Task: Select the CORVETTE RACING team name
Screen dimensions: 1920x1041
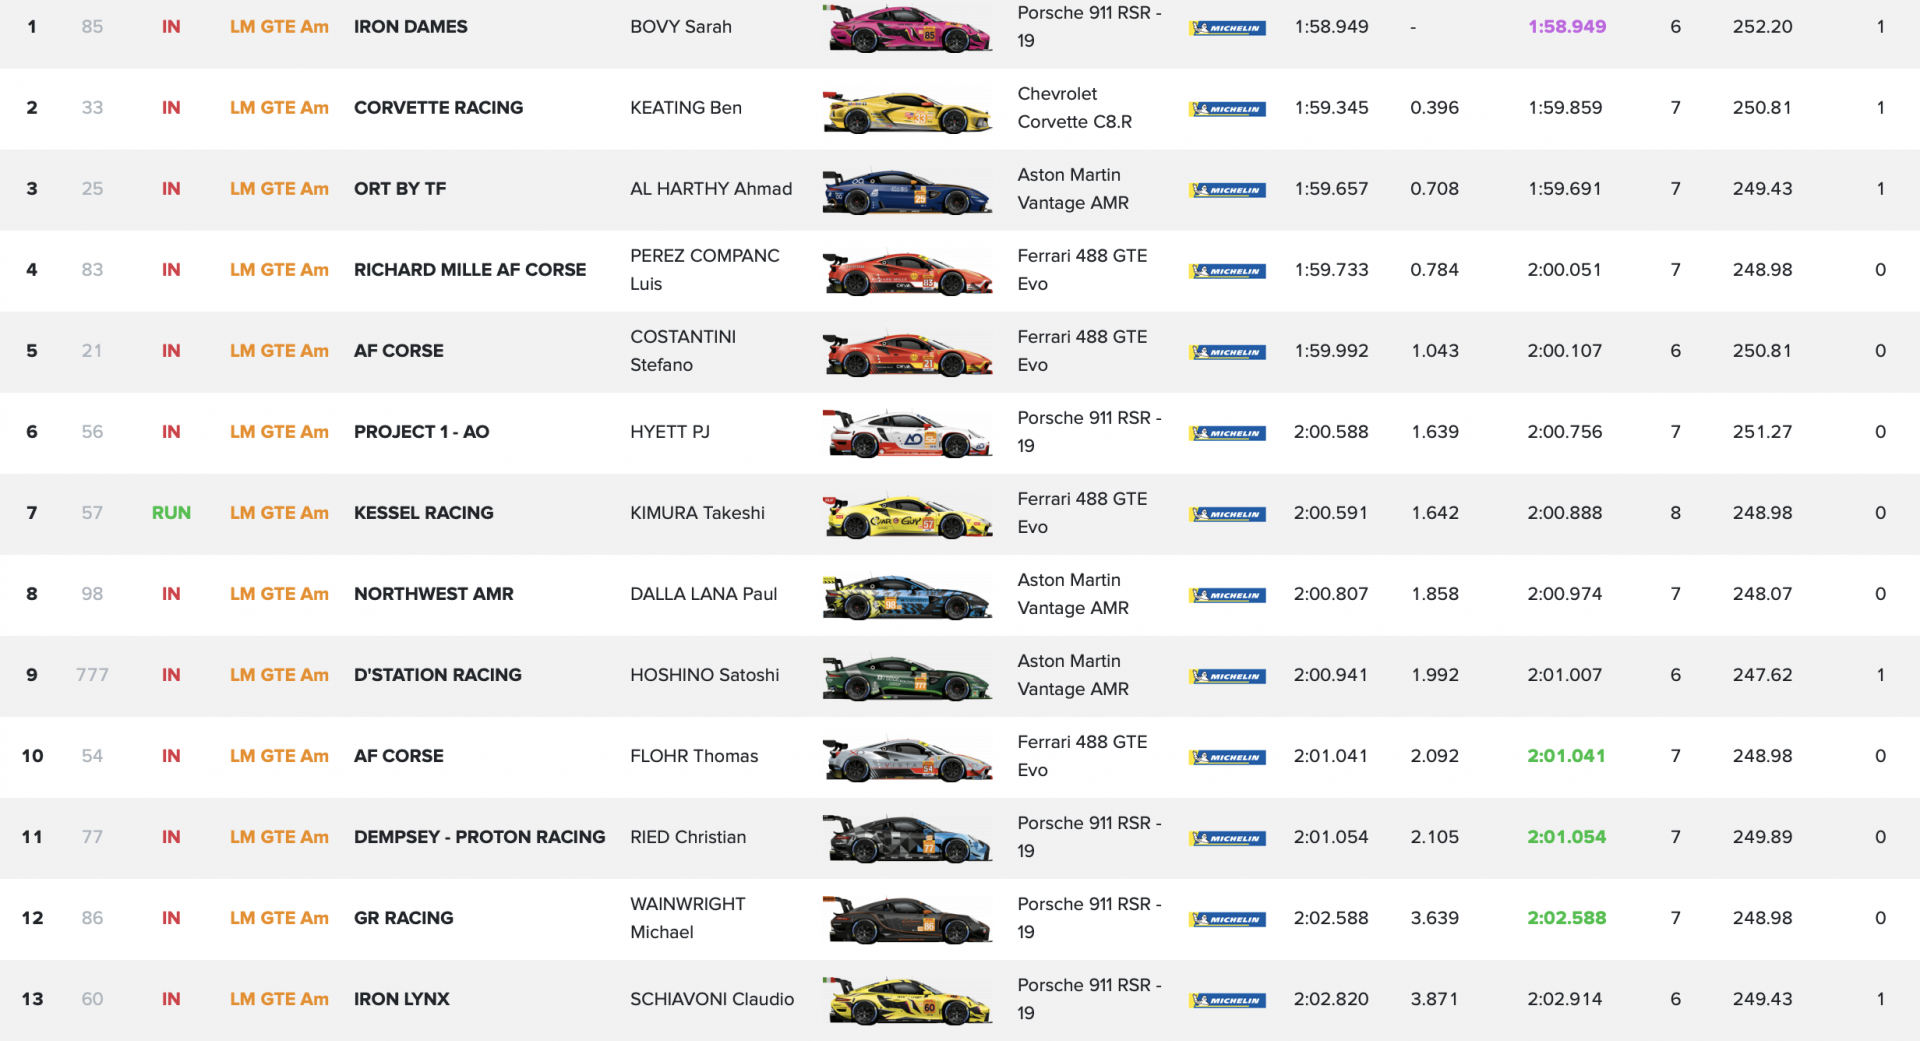Action: [x=438, y=108]
